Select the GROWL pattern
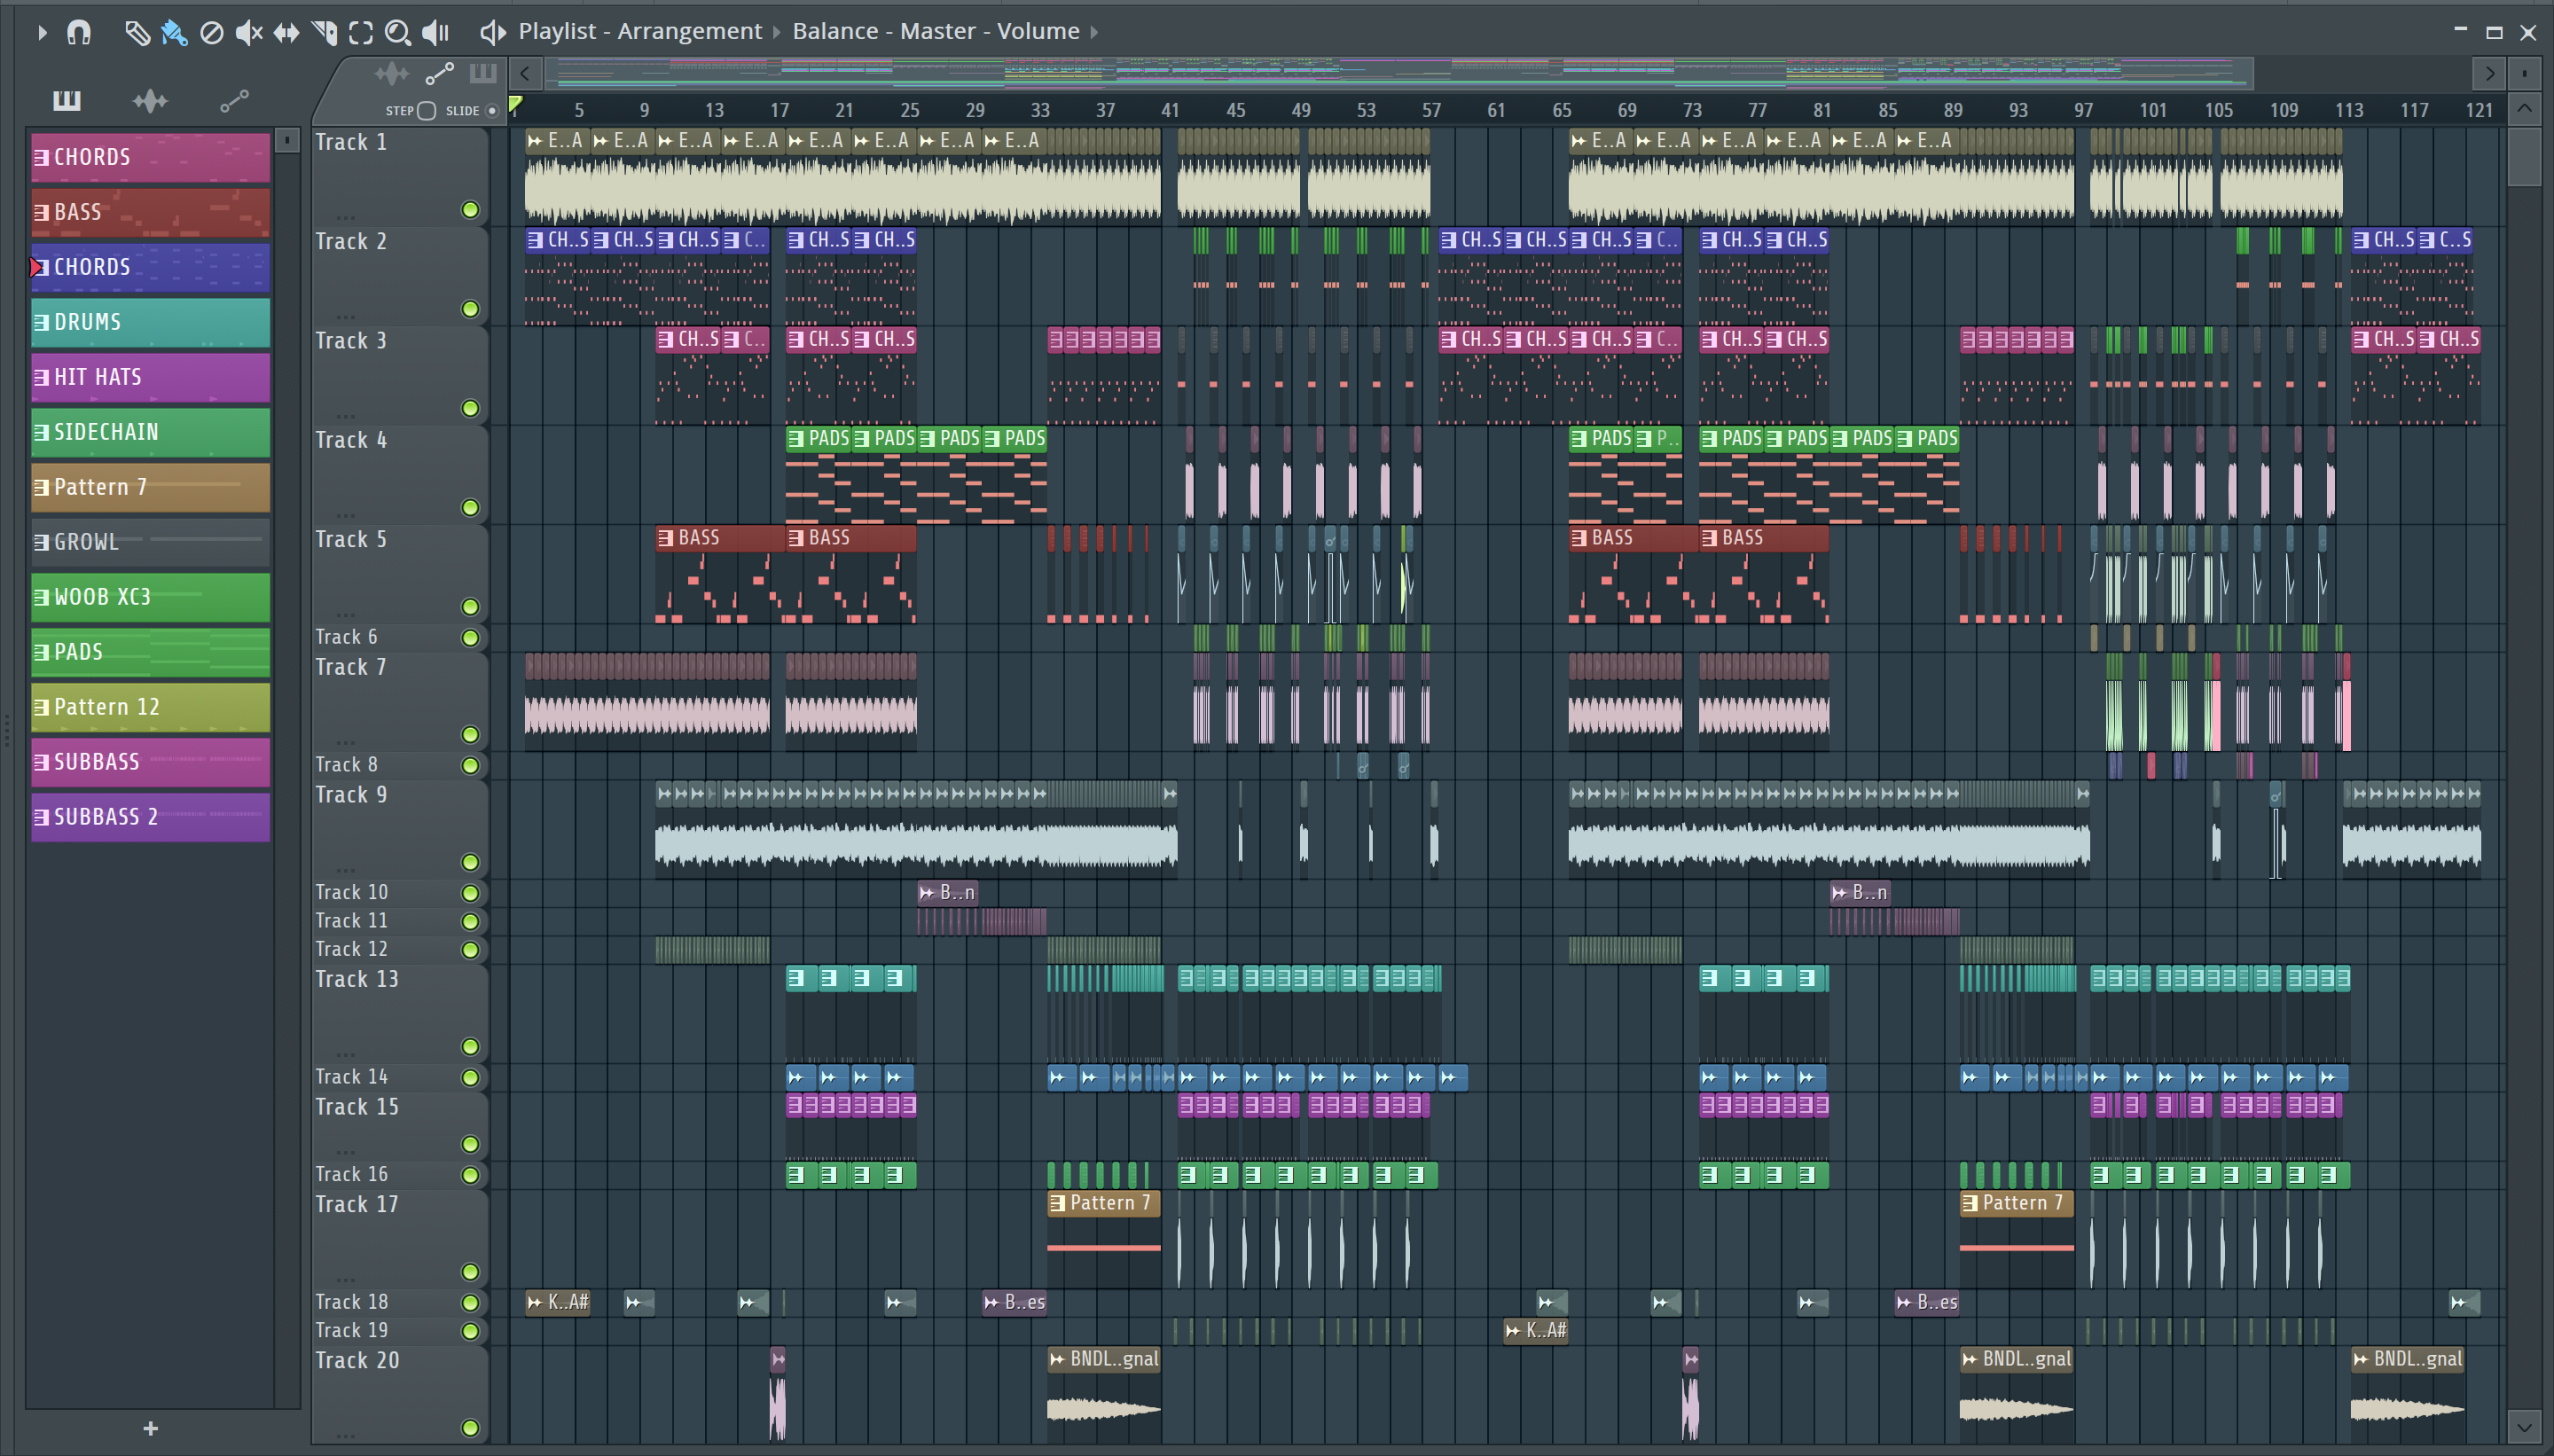Screen dimensions: 2554x1456 click(150, 542)
